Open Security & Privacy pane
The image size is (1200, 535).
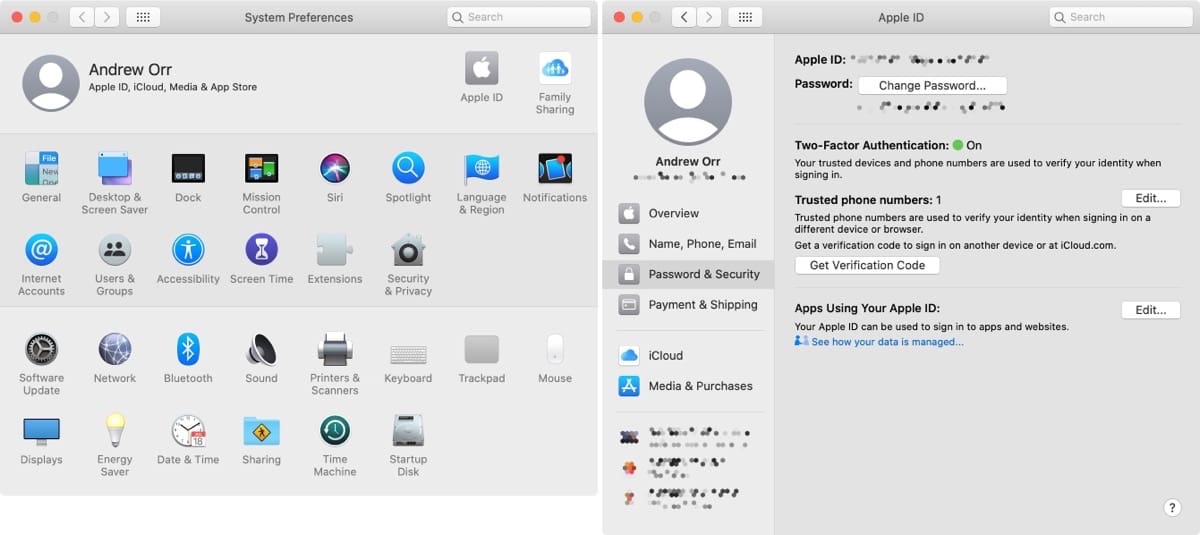408,264
